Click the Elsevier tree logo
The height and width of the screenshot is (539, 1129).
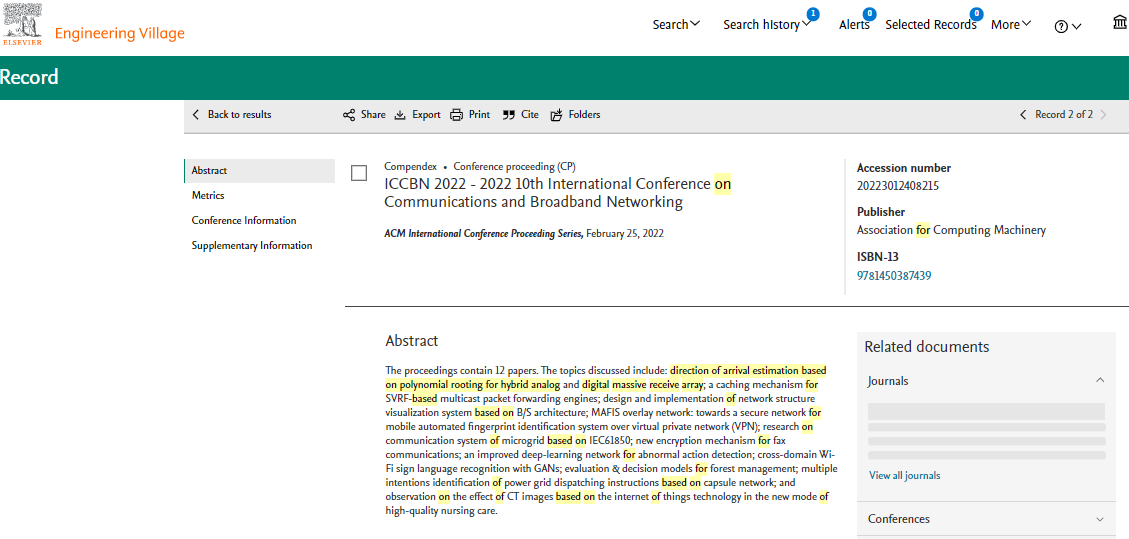point(22,24)
